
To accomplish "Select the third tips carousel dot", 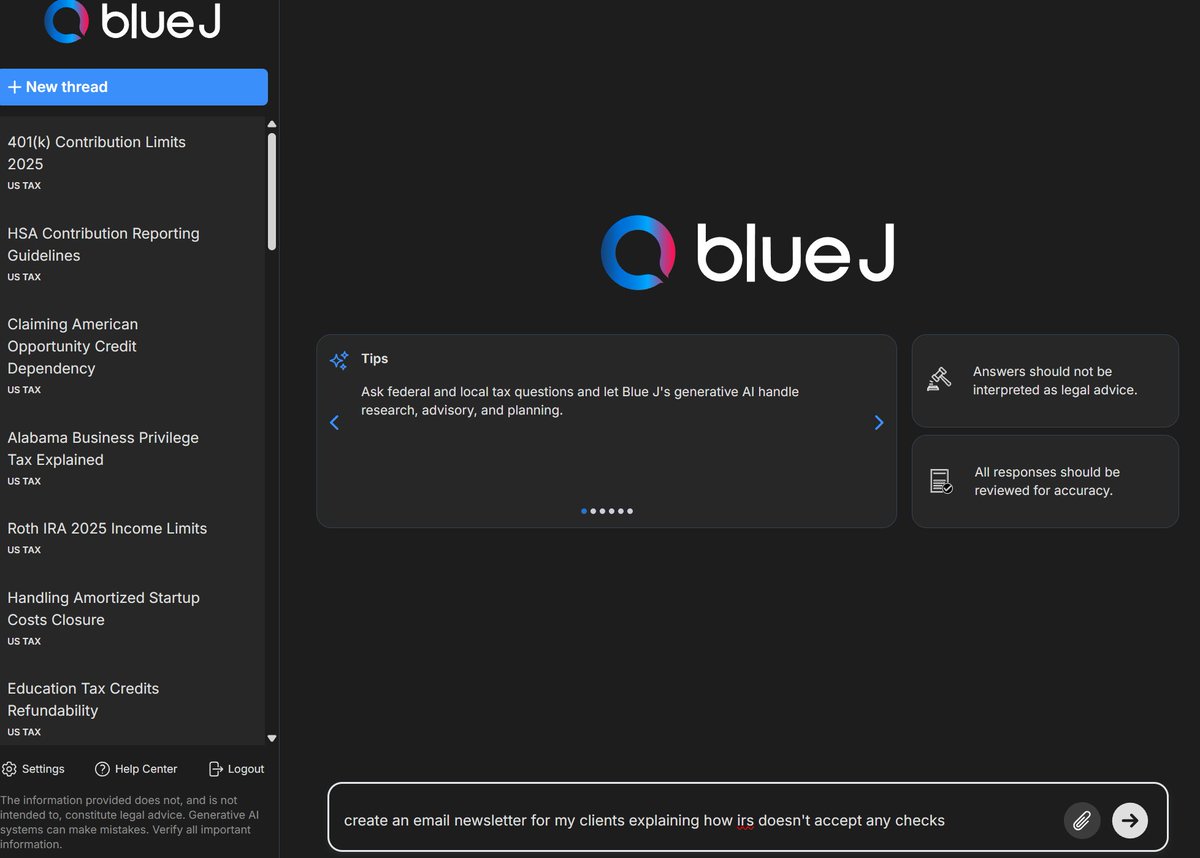I will [602, 511].
